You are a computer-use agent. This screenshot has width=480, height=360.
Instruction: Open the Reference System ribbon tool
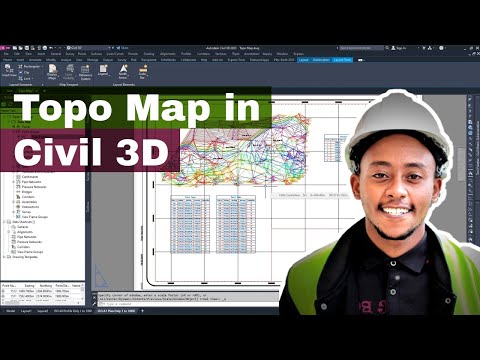pyautogui.click(x=85, y=72)
